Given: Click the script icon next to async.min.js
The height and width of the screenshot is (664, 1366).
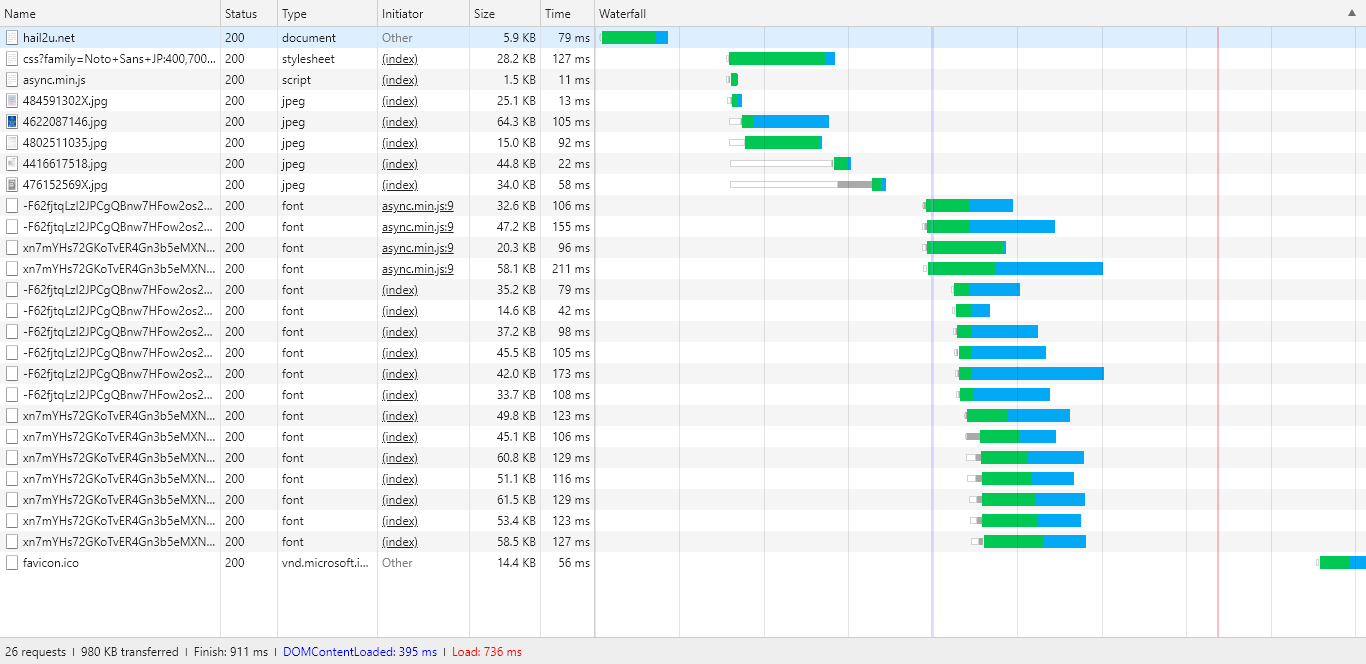Looking at the screenshot, I should tap(12, 80).
